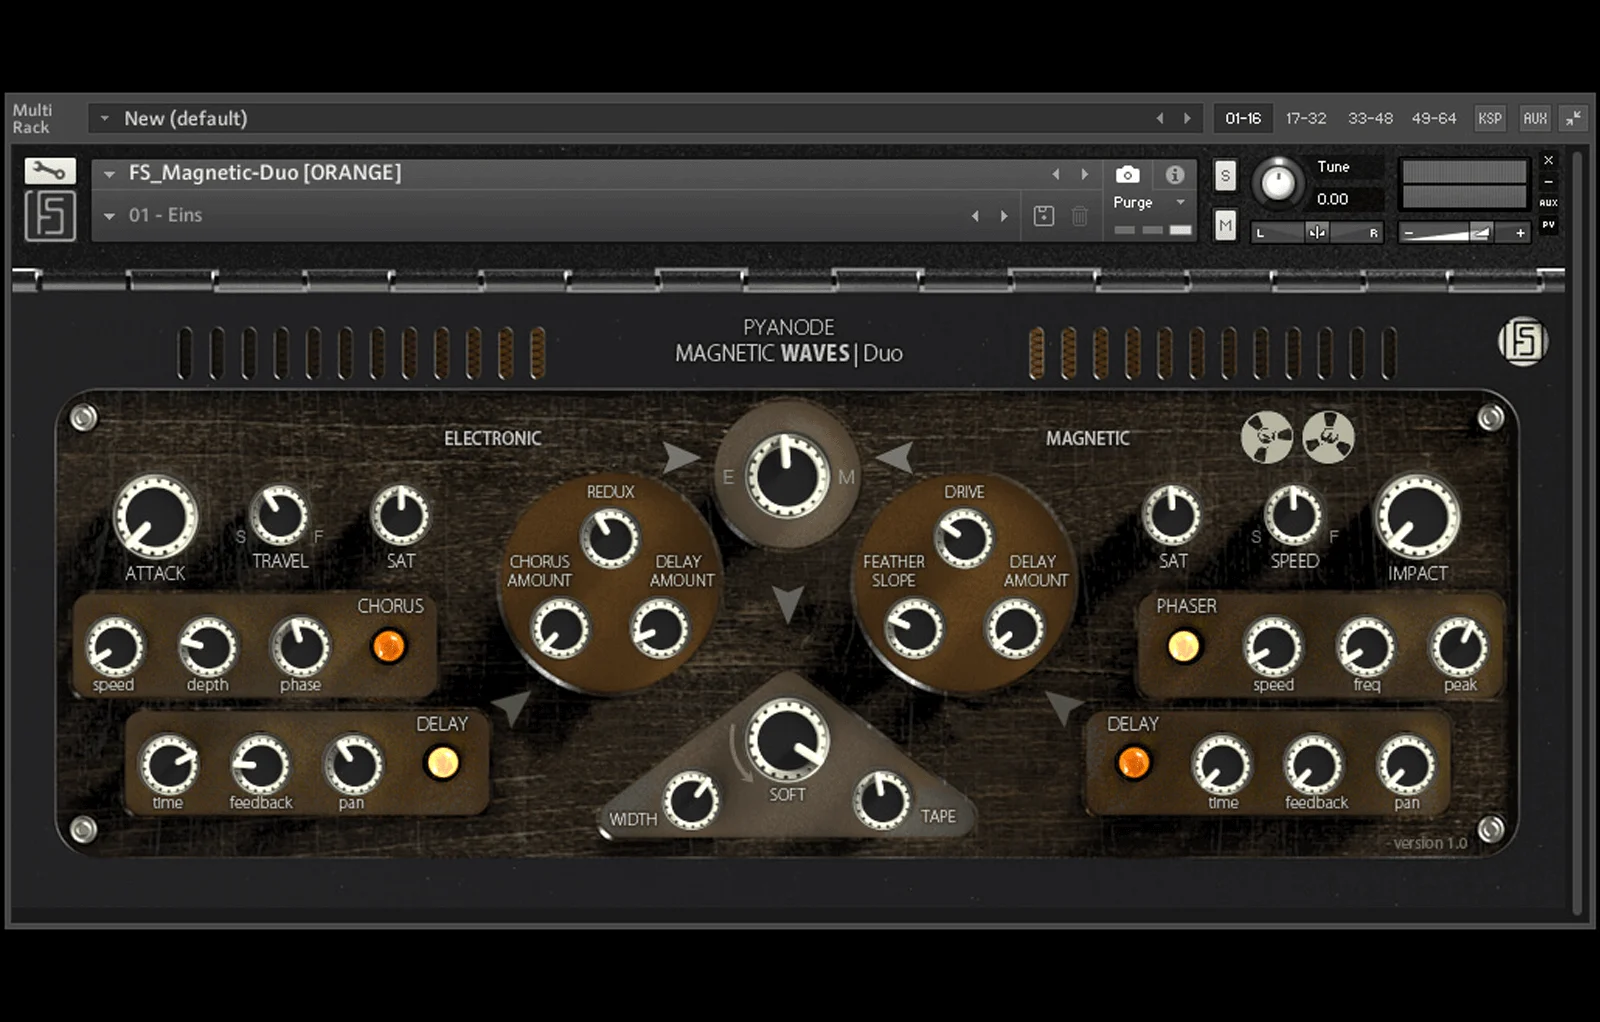
Task: Toggle the PHASER power light
Action: [1183, 646]
